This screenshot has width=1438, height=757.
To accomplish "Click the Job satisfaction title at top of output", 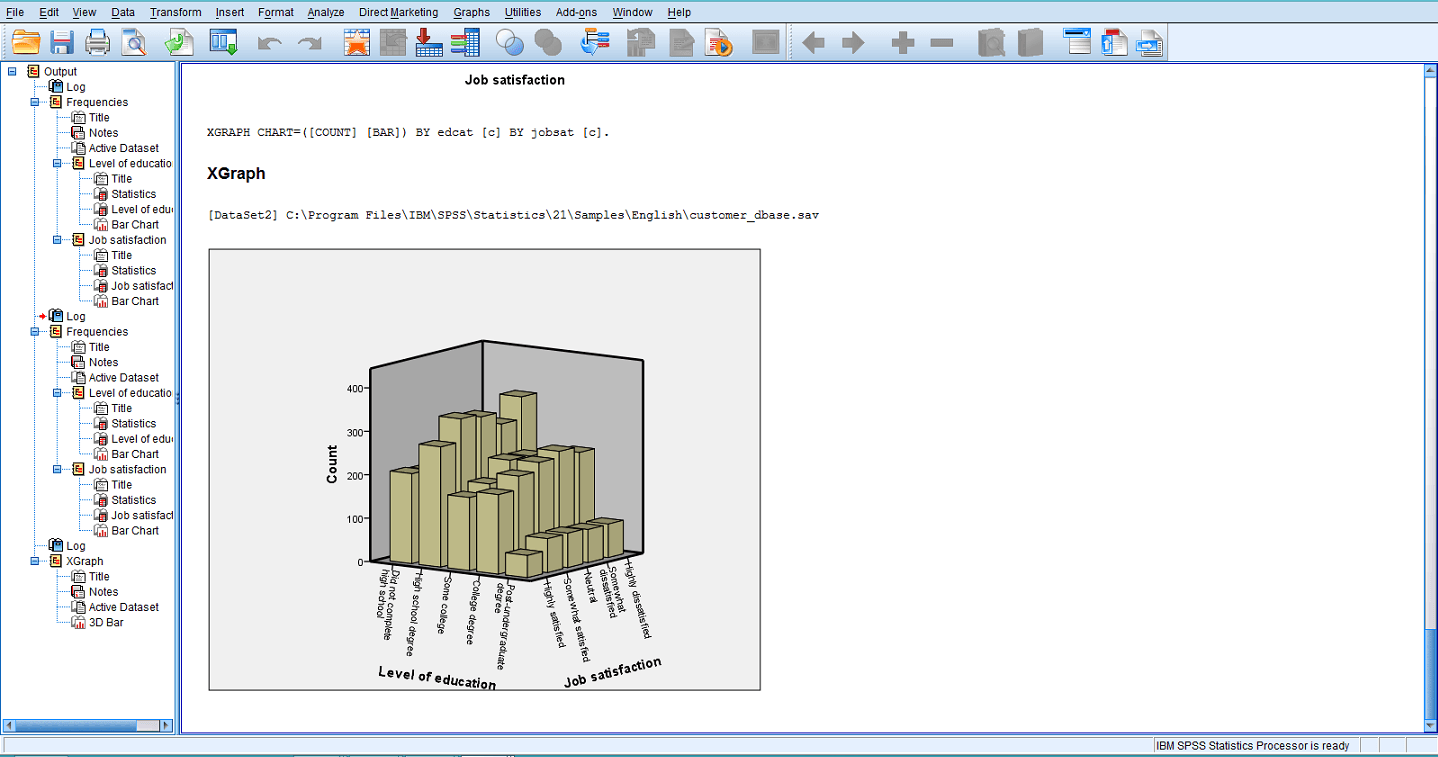I will click(x=515, y=80).
